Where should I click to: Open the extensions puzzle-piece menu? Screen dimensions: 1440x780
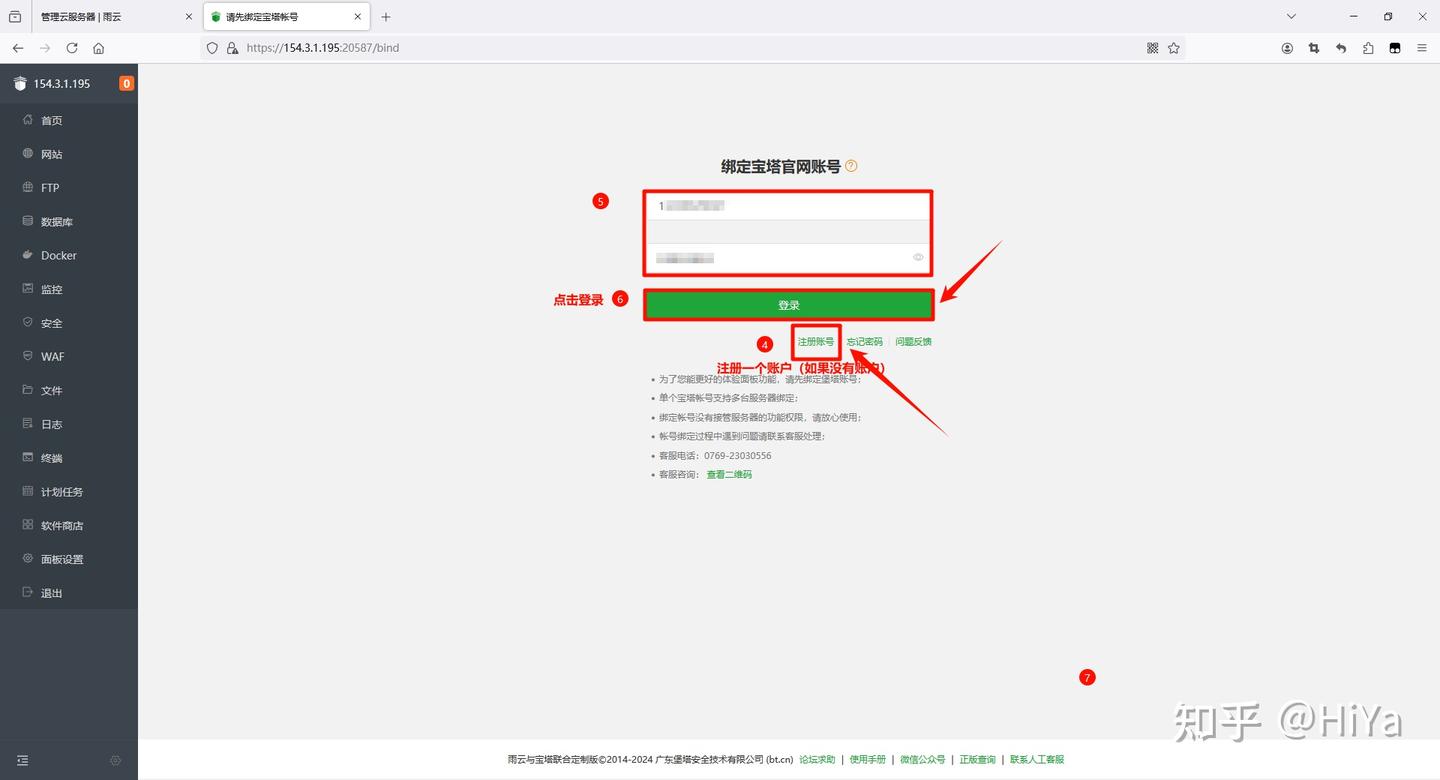click(1368, 48)
